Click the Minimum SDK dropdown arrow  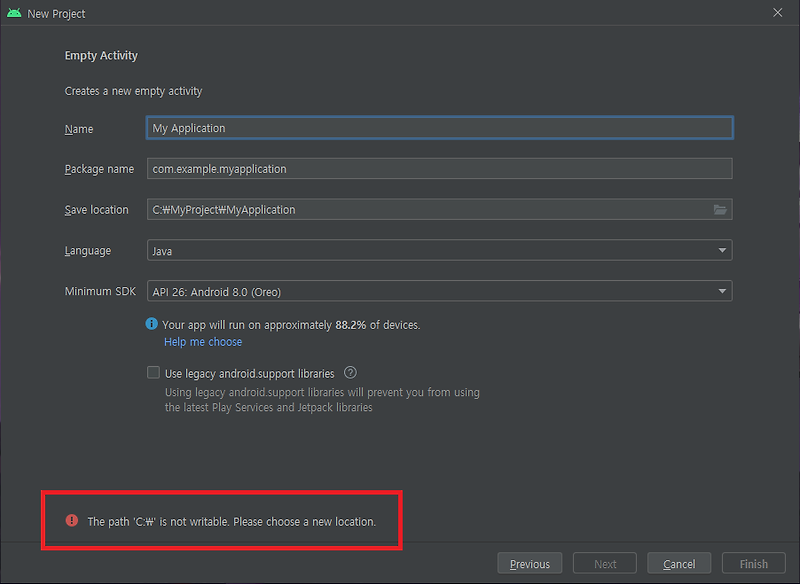pos(722,291)
